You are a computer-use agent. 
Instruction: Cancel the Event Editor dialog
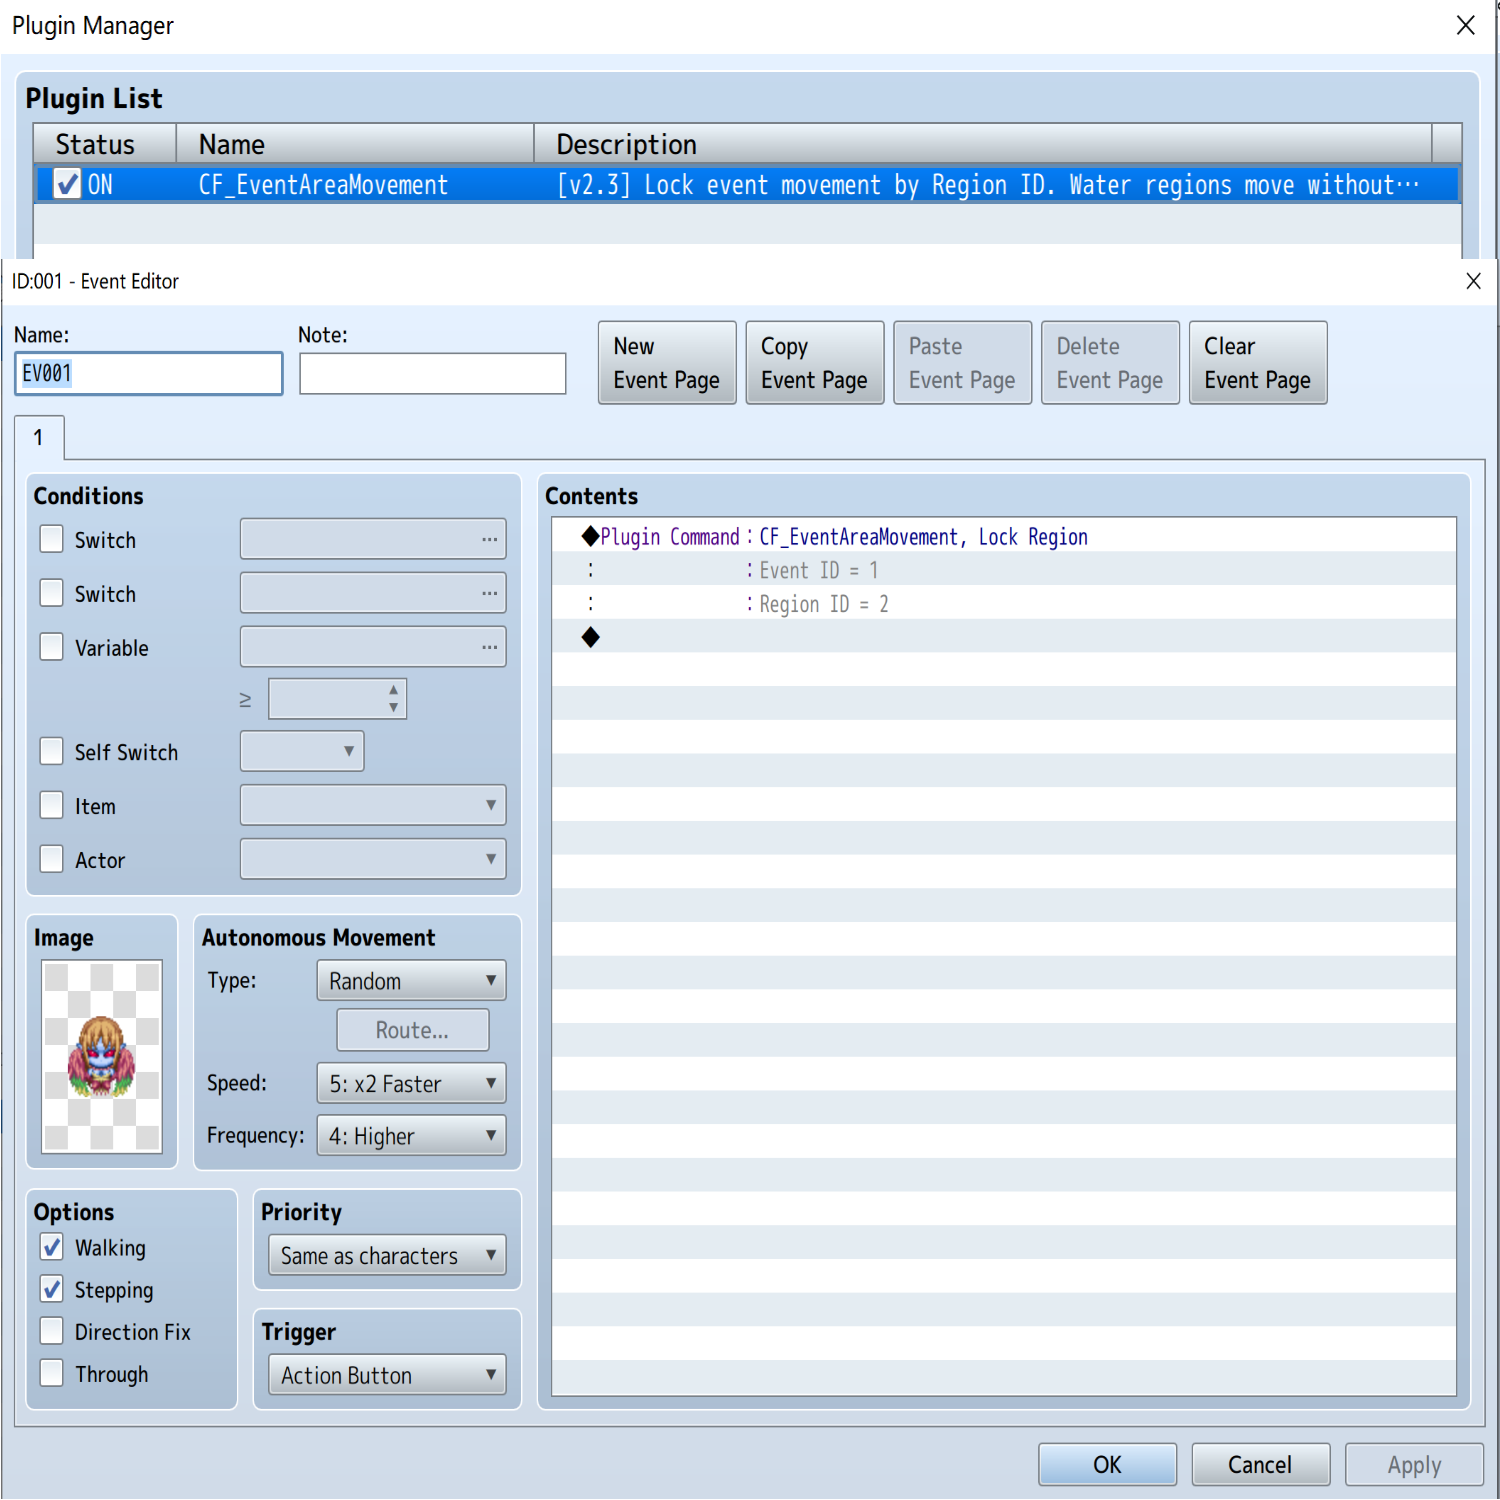(x=1260, y=1464)
